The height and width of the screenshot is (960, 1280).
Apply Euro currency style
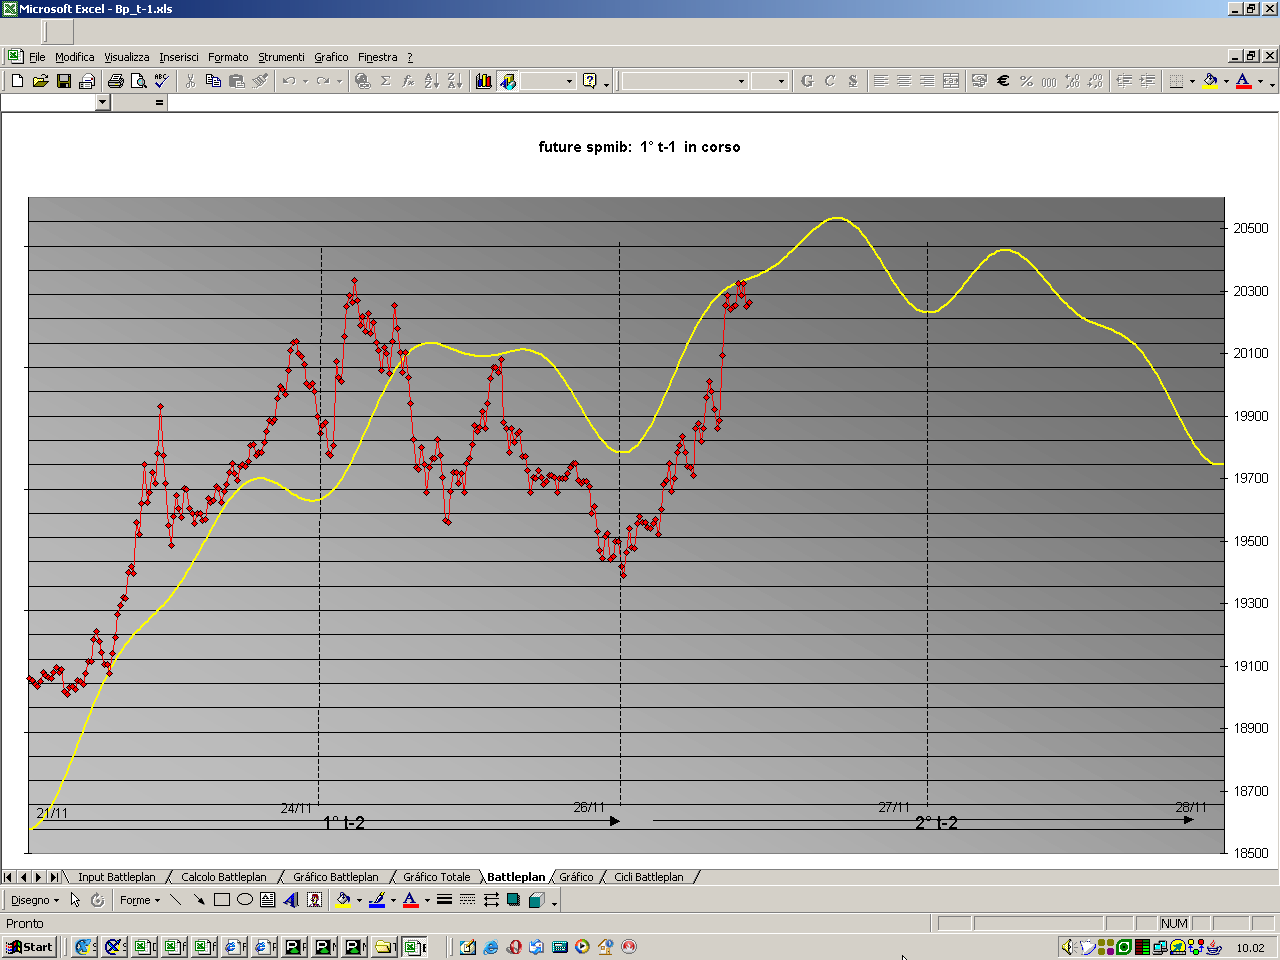1003,81
